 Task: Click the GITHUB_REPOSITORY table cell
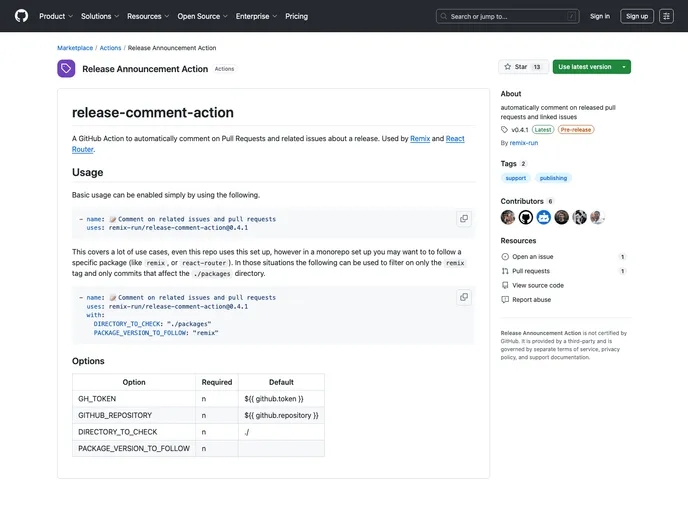(x=134, y=415)
